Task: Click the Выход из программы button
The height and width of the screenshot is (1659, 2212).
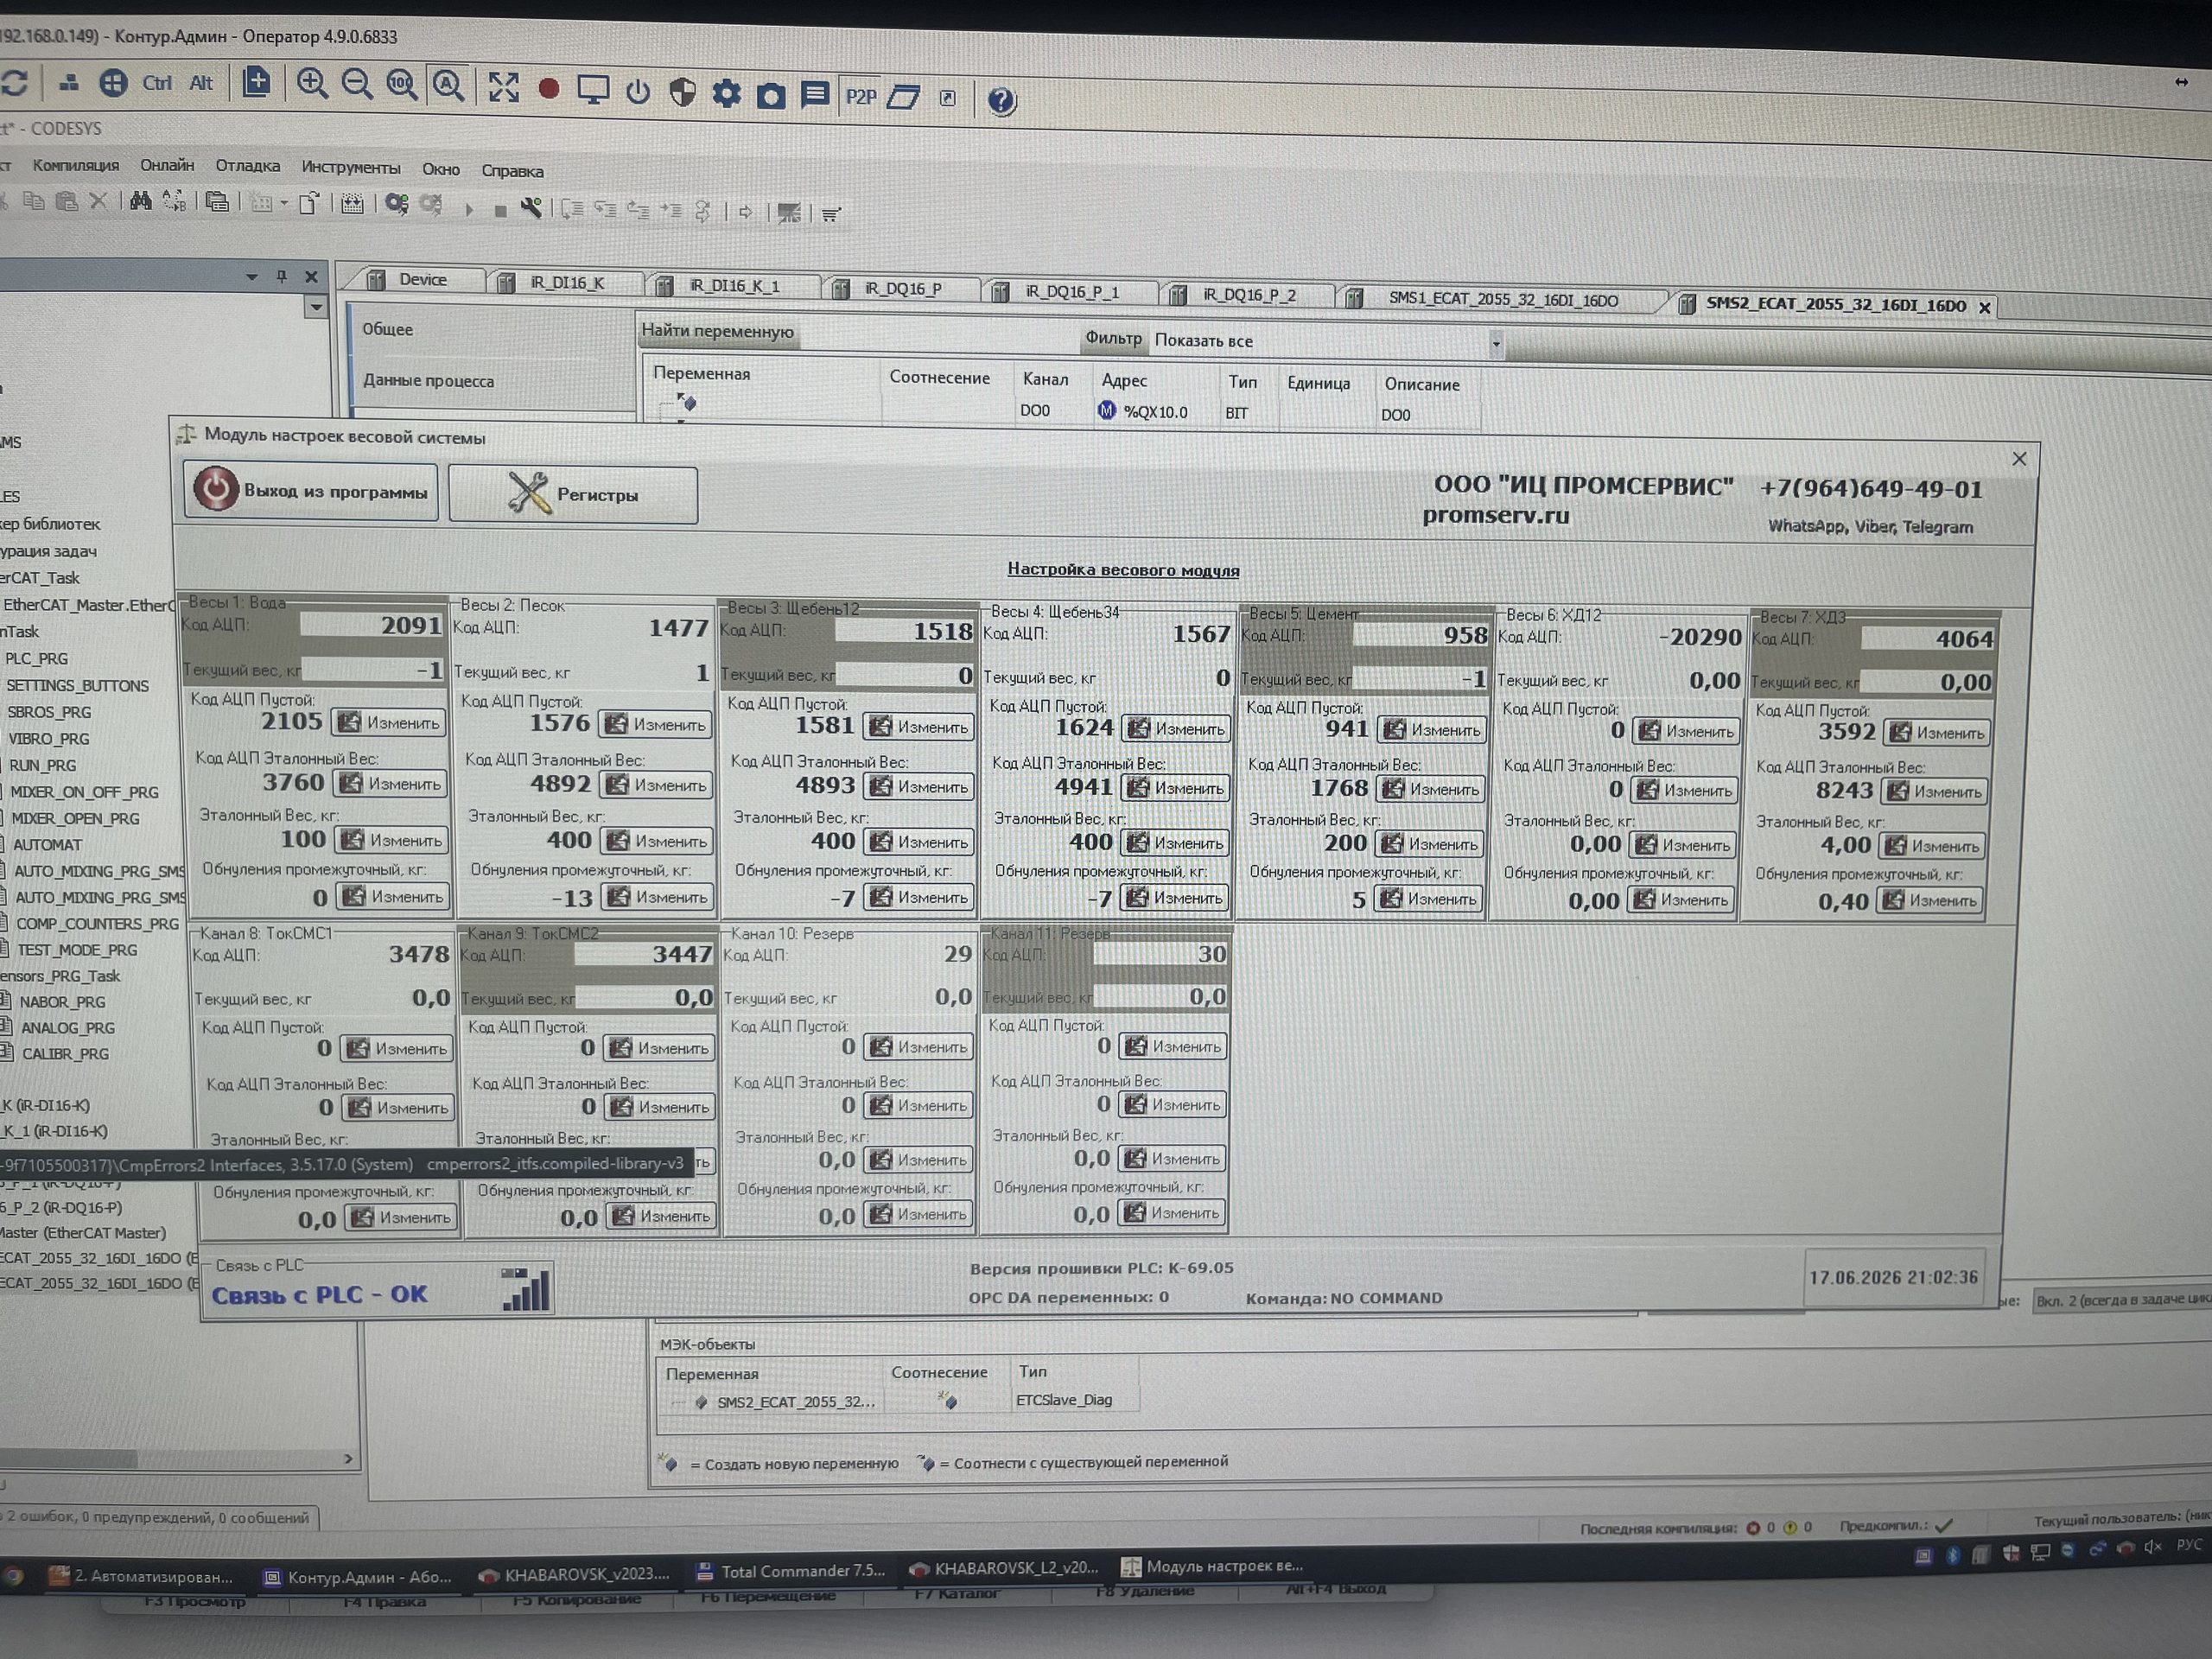Action: 311,491
